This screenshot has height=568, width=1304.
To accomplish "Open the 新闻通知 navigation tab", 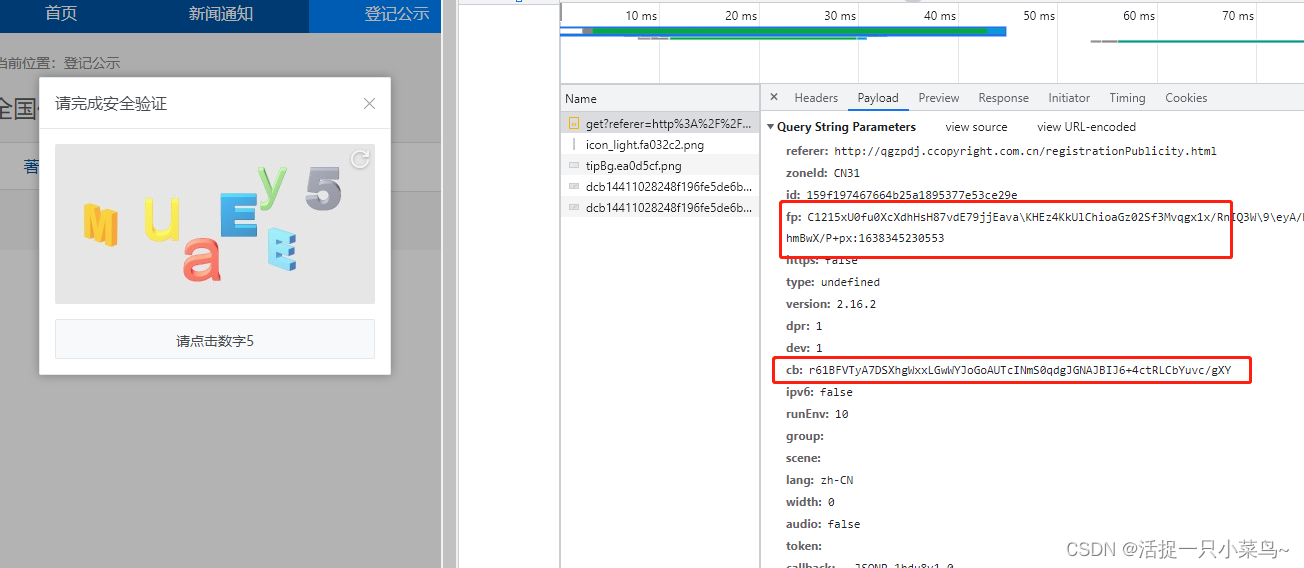I will tap(221, 14).
